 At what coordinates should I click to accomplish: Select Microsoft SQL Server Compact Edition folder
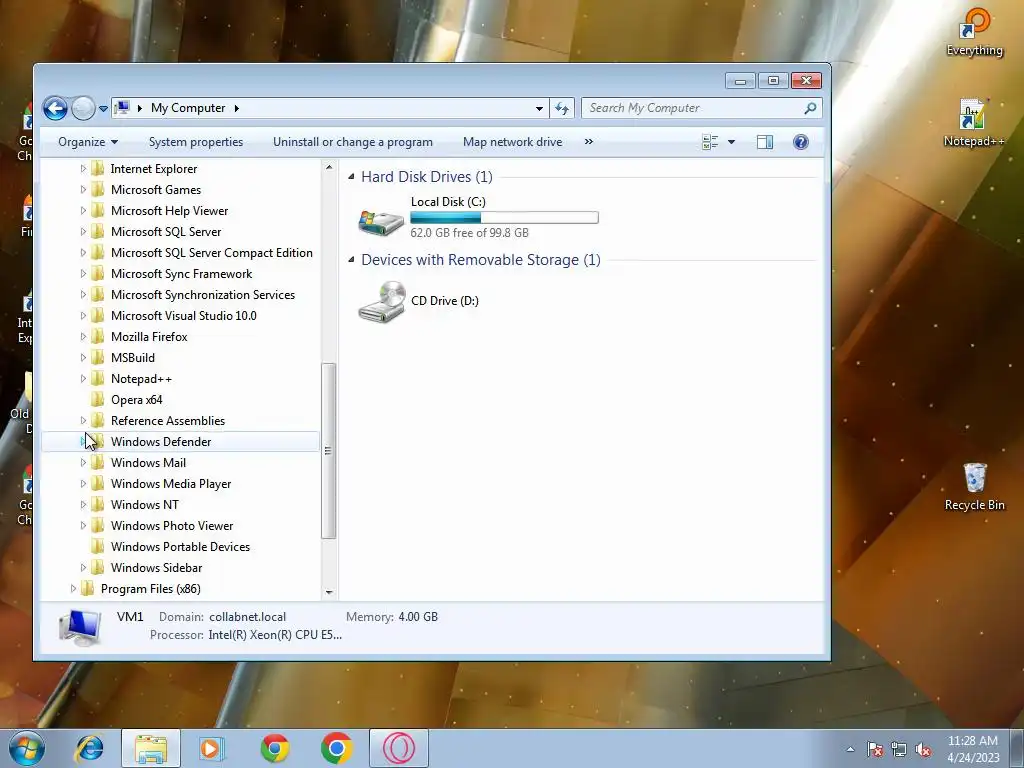pos(212,253)
